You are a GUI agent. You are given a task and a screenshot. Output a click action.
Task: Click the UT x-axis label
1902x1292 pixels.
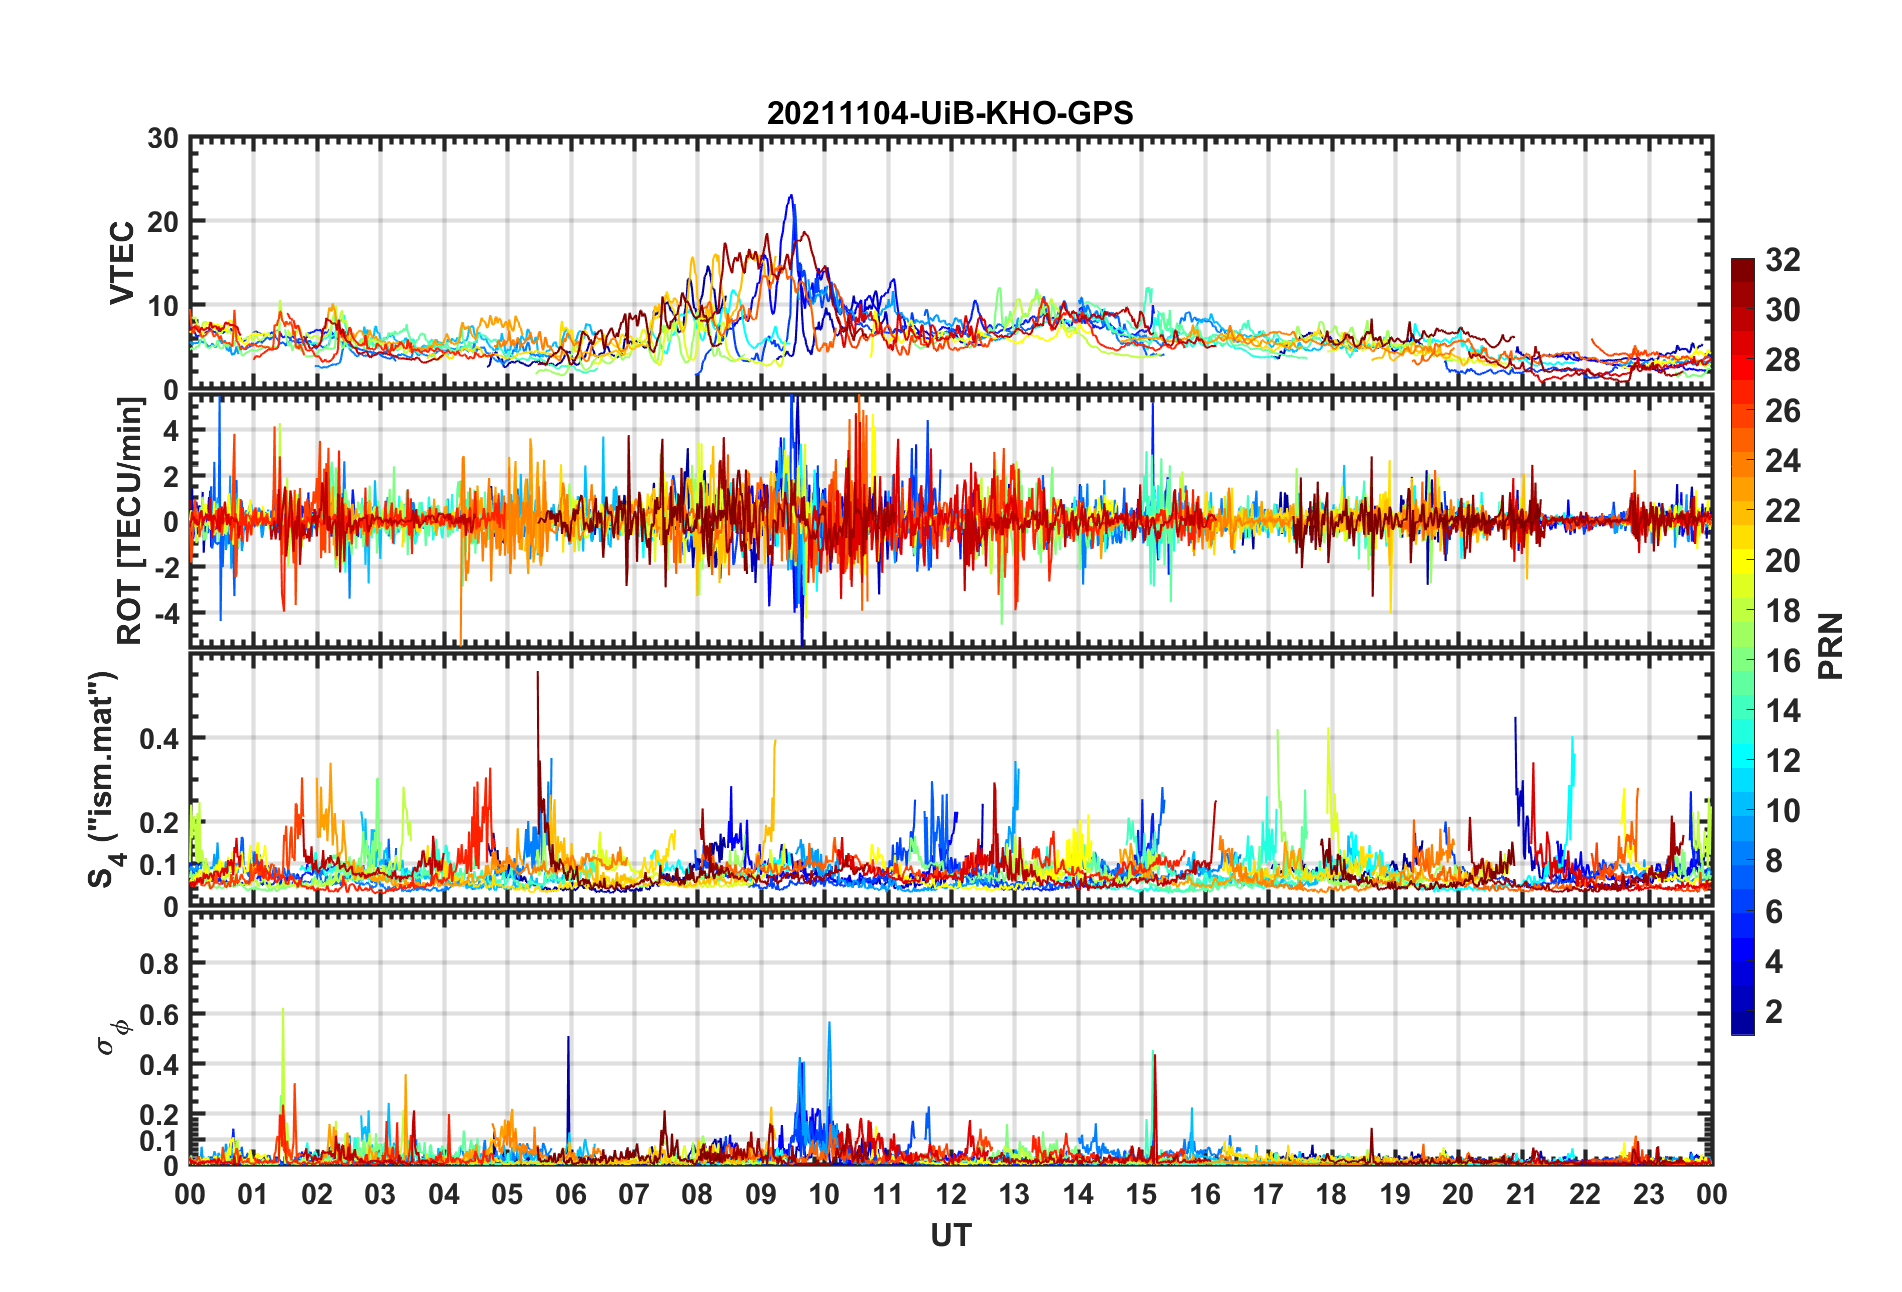click(950, 1236)
